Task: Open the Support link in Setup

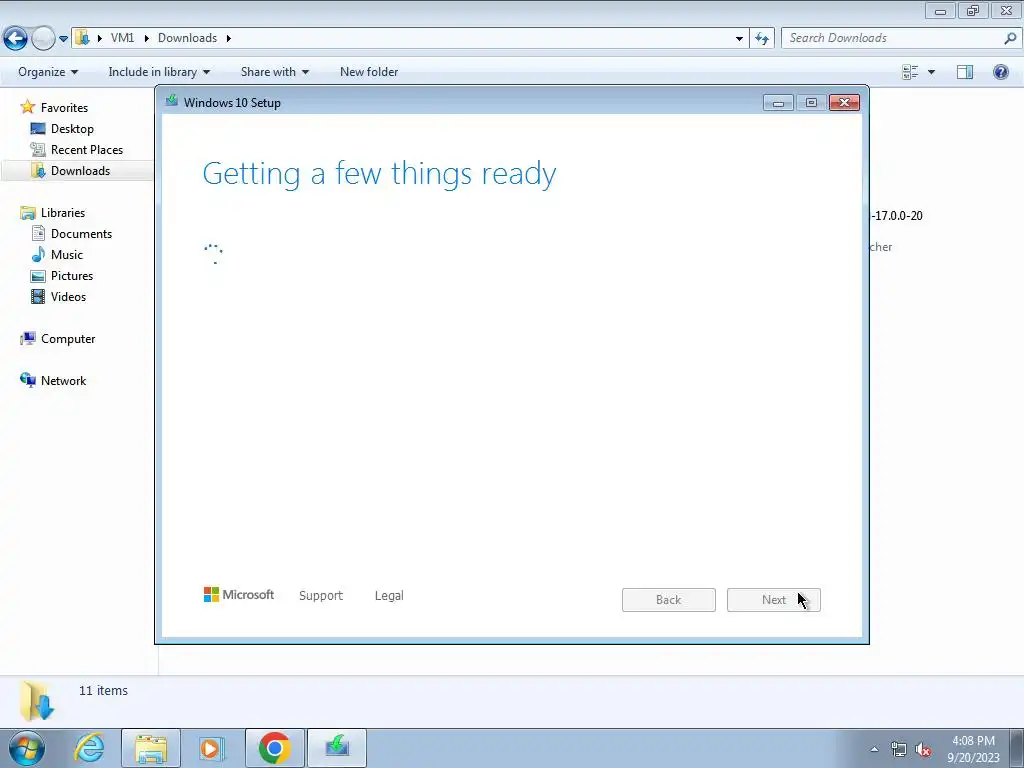Action: (321, 596)
